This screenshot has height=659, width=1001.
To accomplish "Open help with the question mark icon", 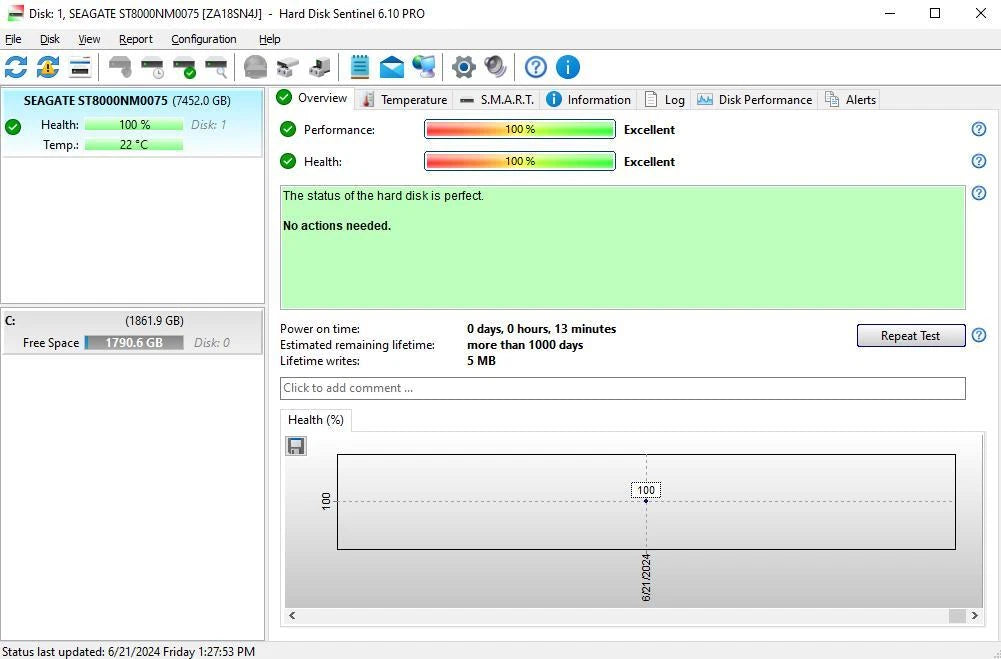I will pyautogui.click(x=535, y=67).
